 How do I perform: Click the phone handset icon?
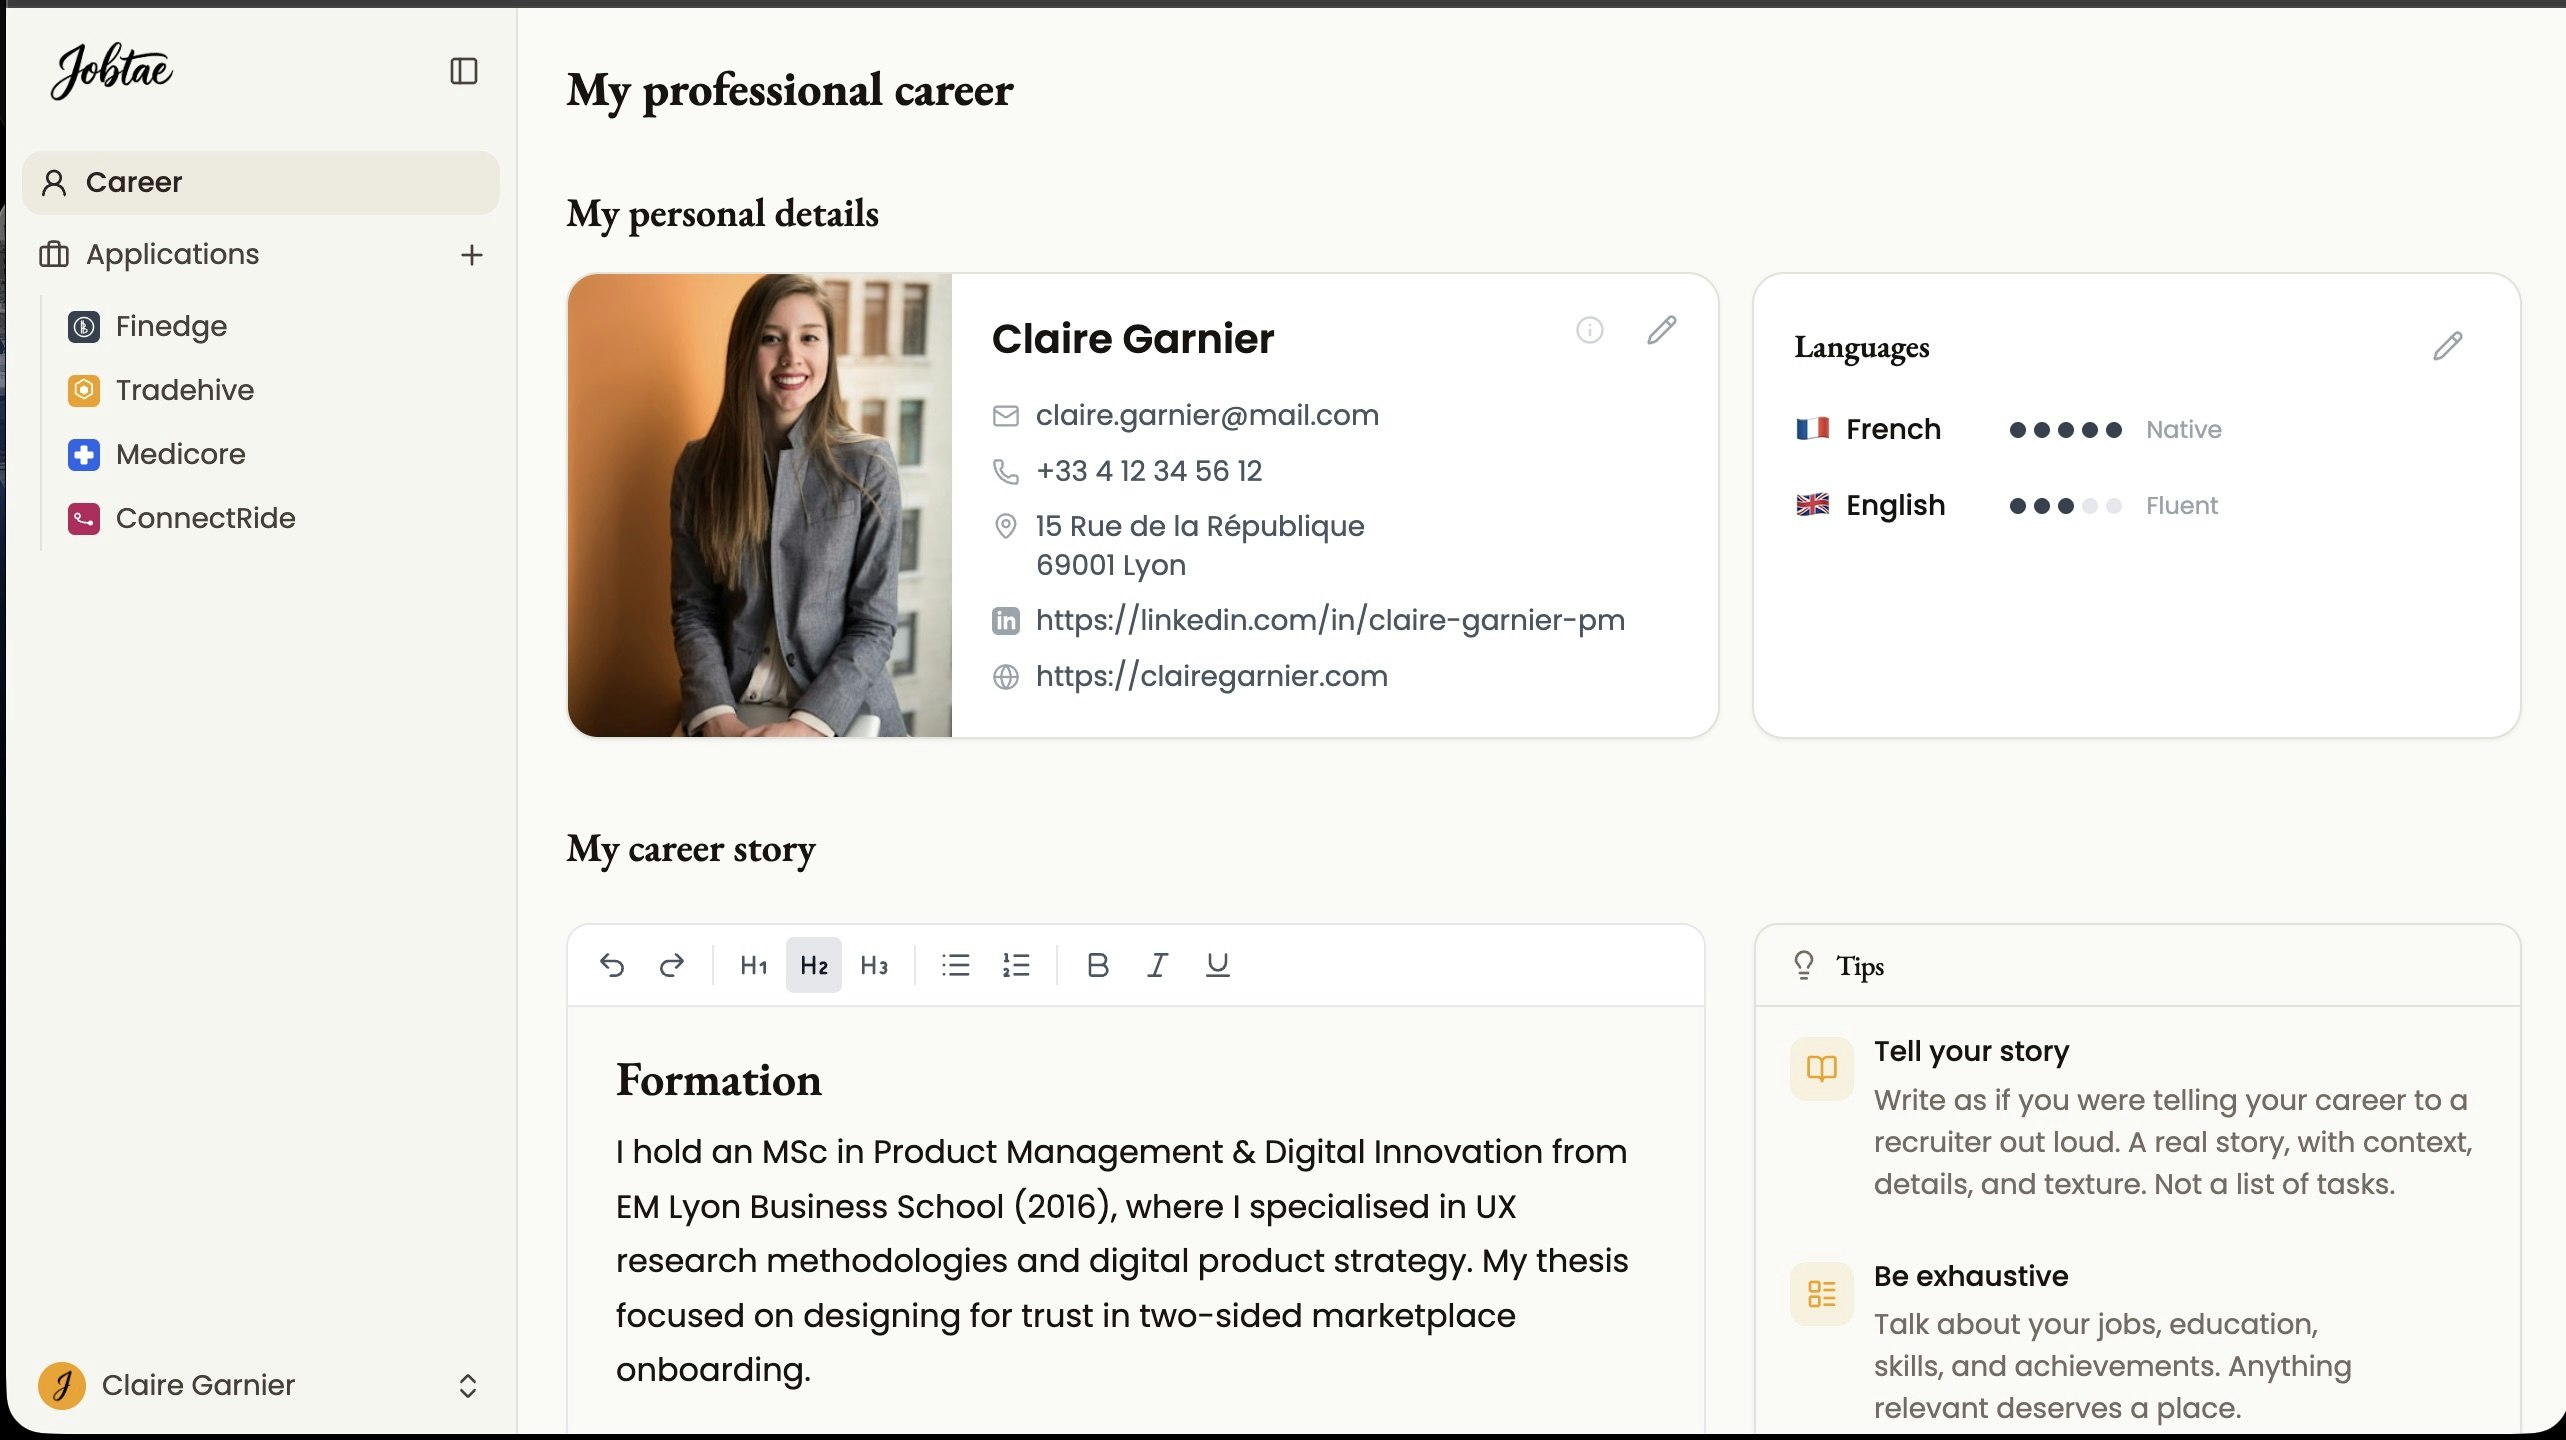coord(1005,471)
